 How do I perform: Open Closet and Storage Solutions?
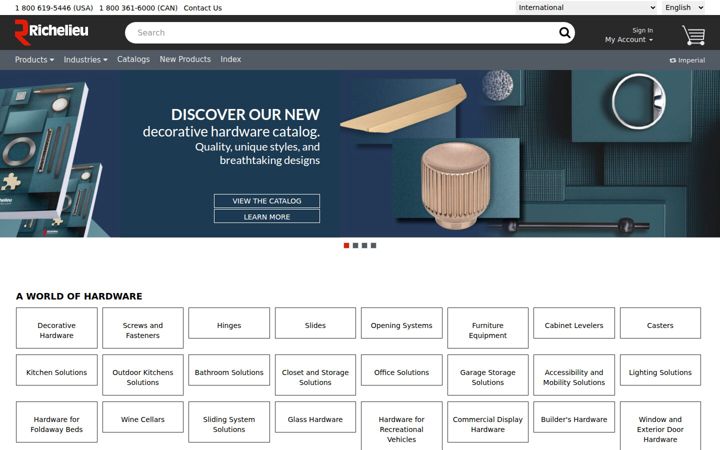(x=315, y=375)
